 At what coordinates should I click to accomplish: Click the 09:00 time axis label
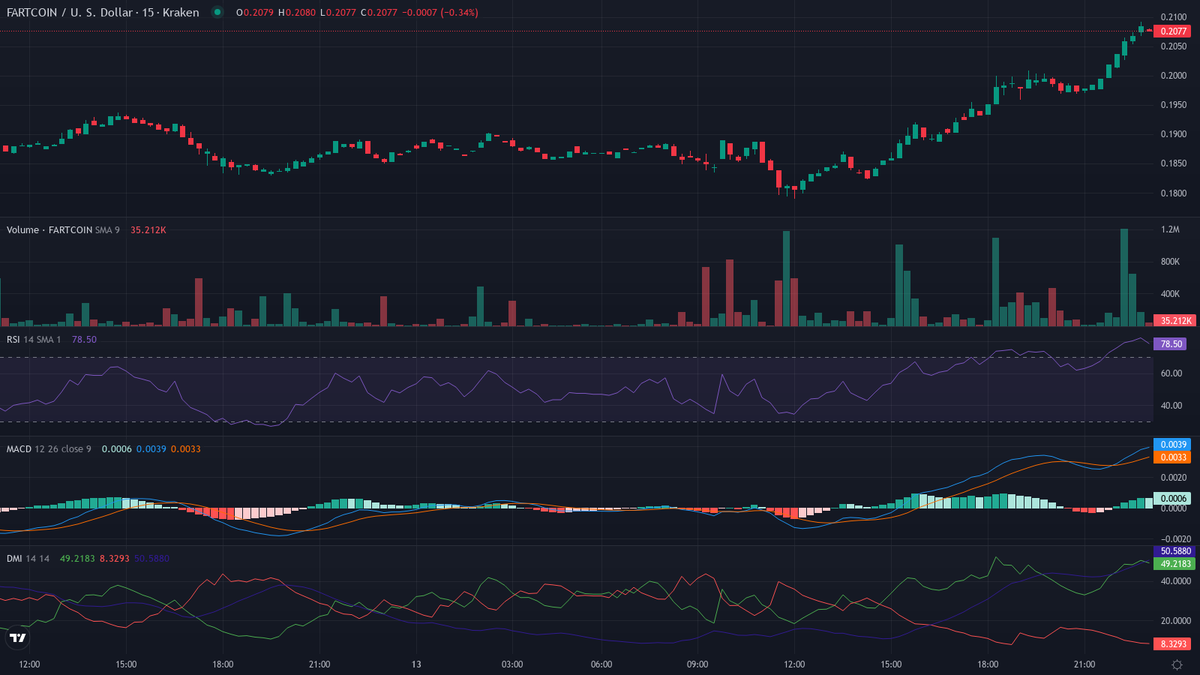pyautogui.click(x=698, y=664)
